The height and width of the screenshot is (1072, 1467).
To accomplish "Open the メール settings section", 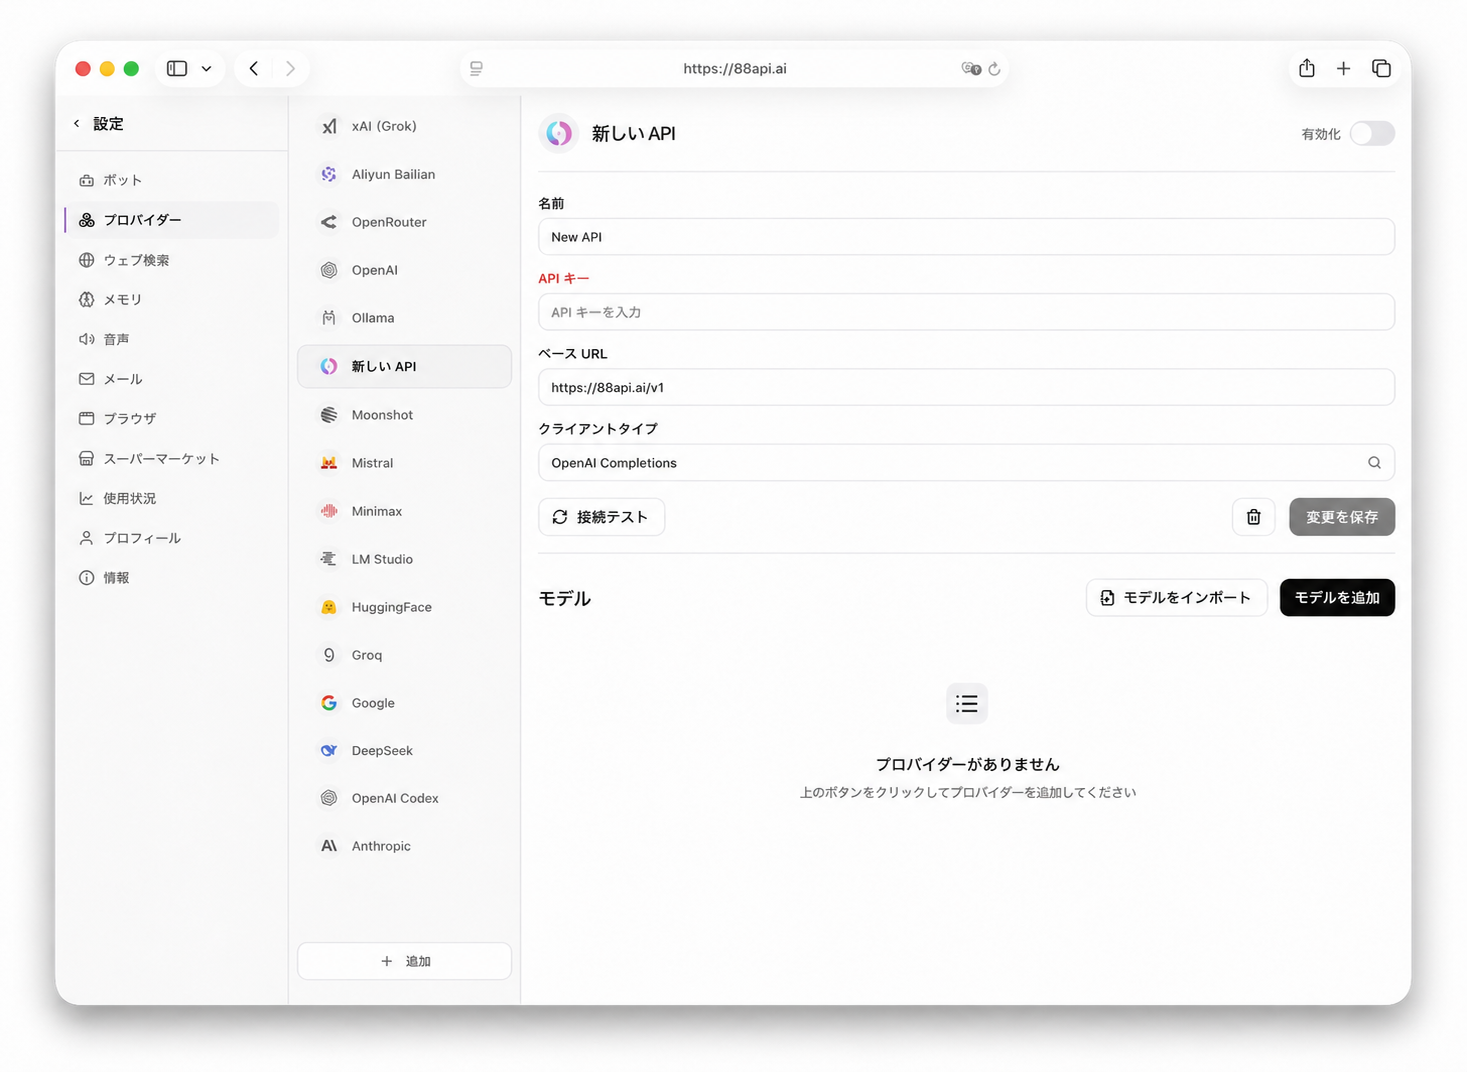I will (x=172, y=379).
